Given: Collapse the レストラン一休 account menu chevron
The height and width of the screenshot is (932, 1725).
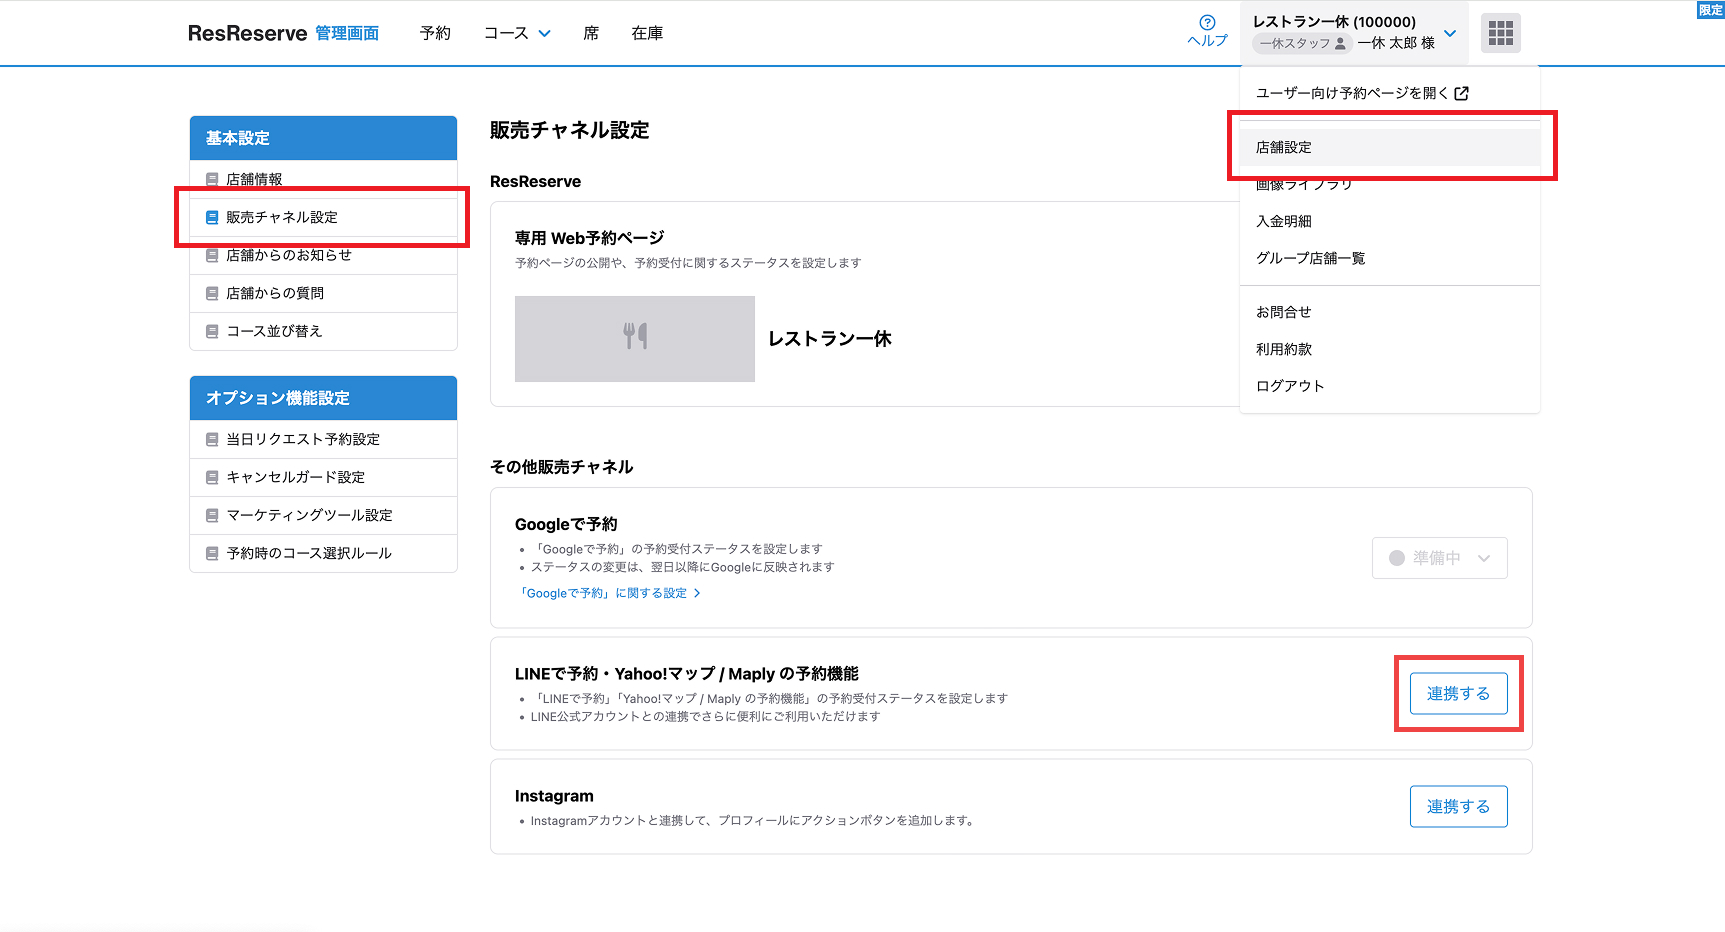Looking at the screenshot, I should 1450,33.
